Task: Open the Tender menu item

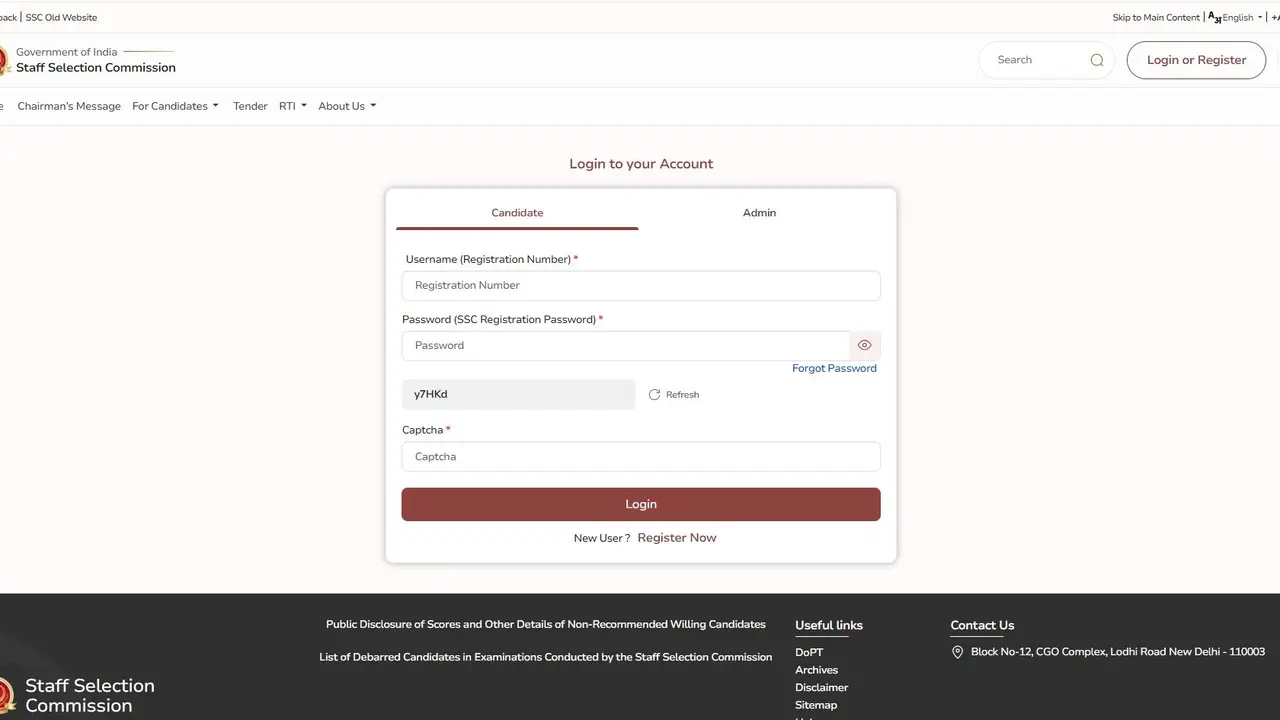Action: [250, 106]
